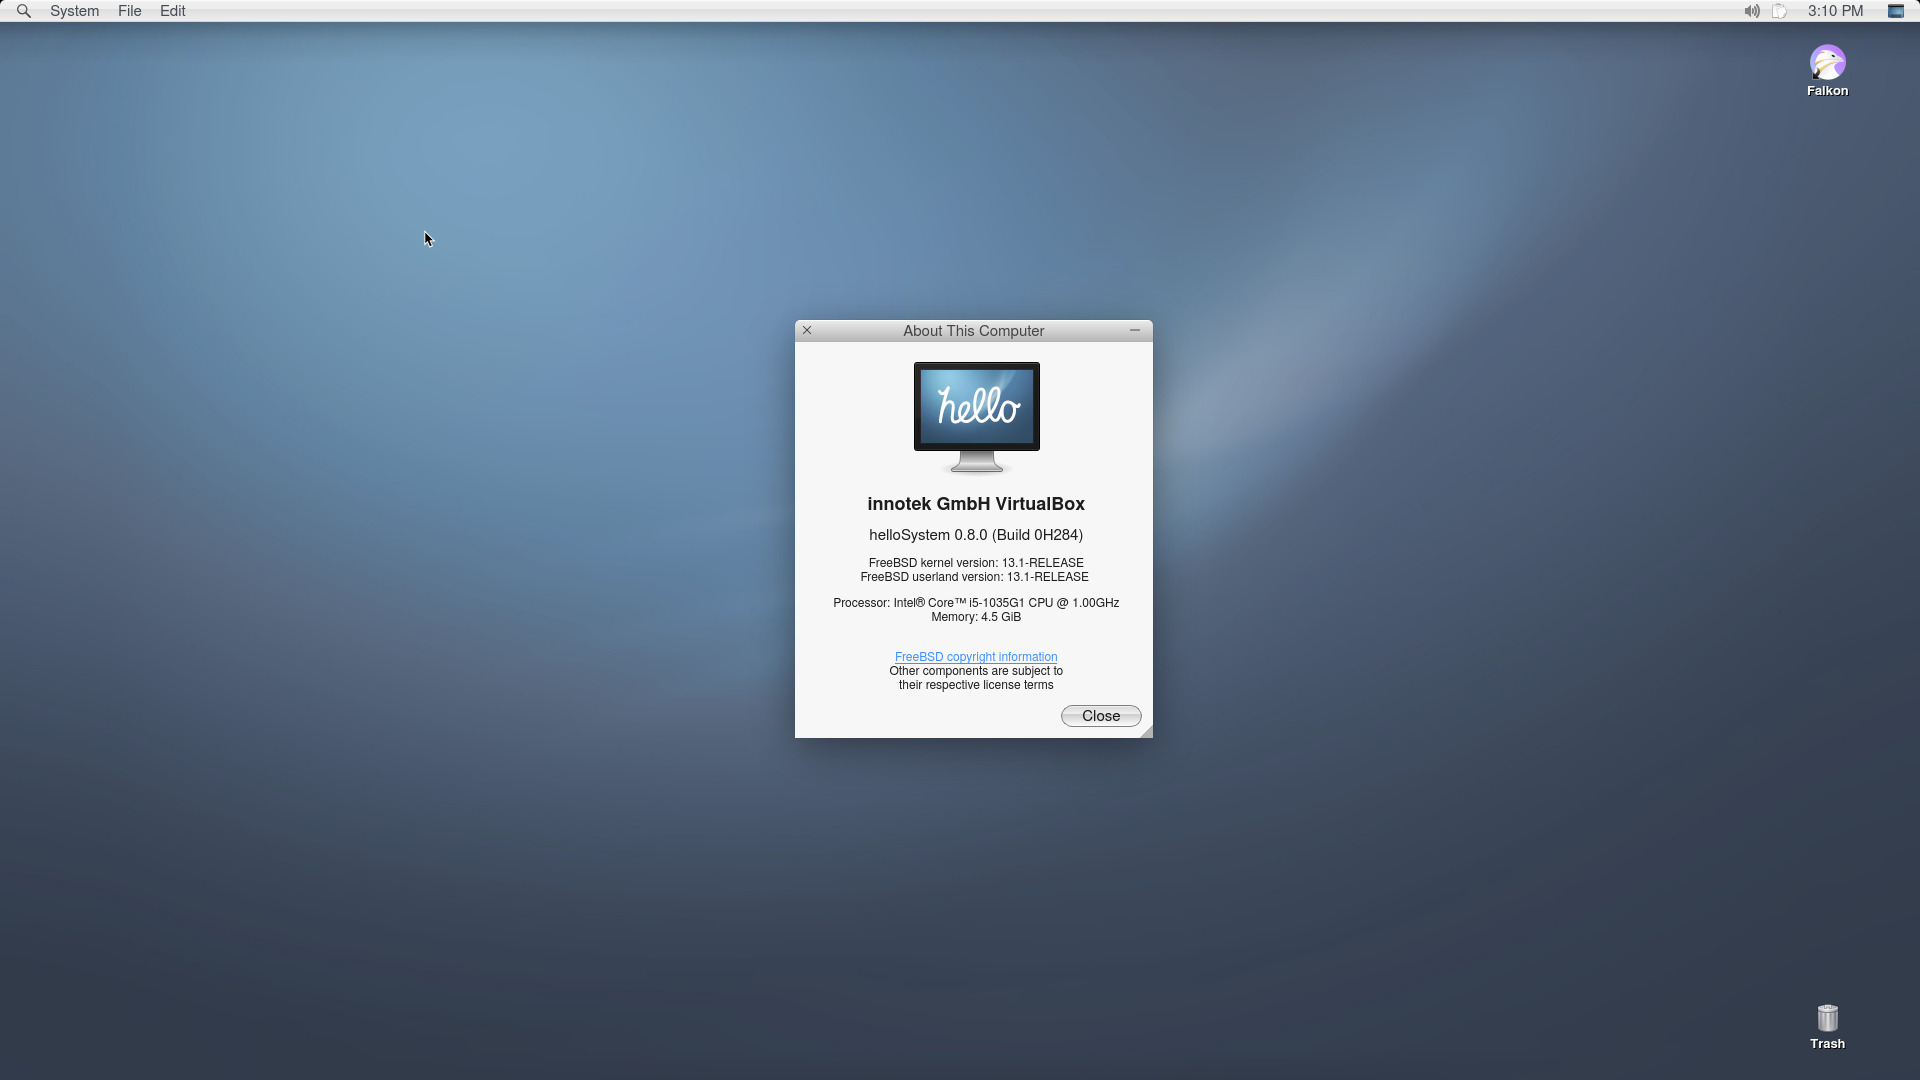Open the Trash

tap(1826, 1018)
